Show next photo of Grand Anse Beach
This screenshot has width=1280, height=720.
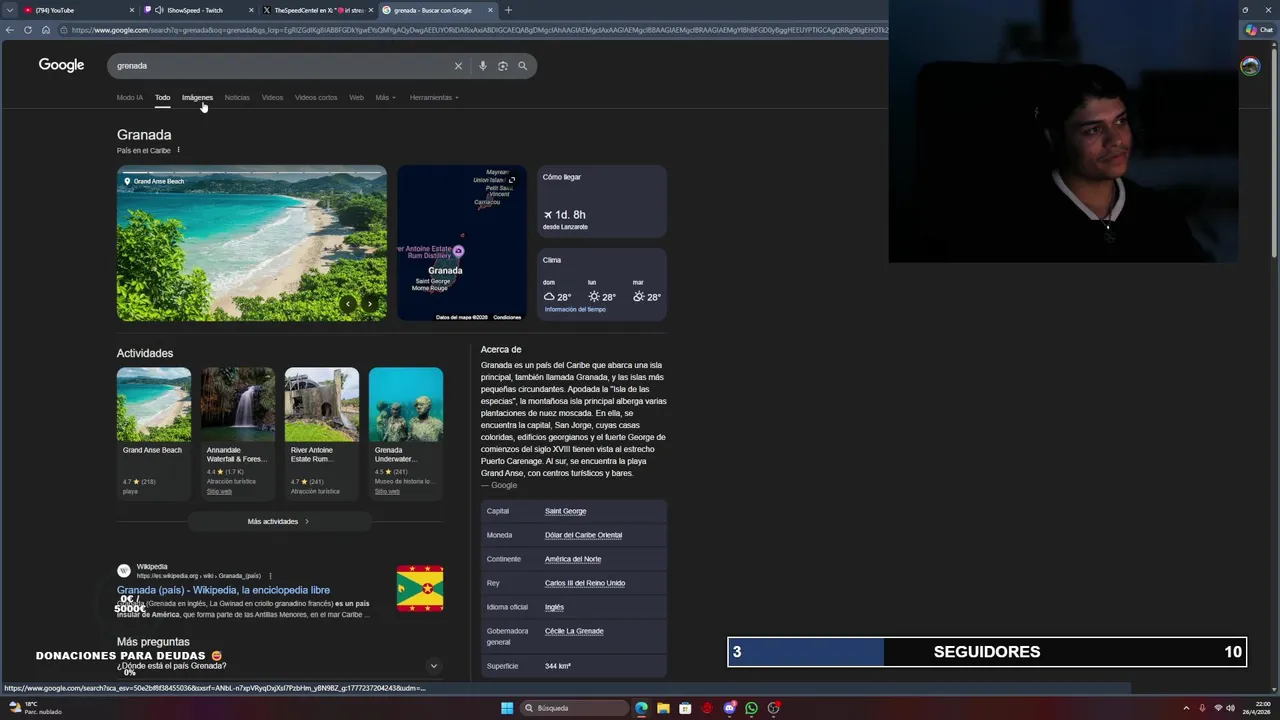pyautogui.click(x=370, y=304)
